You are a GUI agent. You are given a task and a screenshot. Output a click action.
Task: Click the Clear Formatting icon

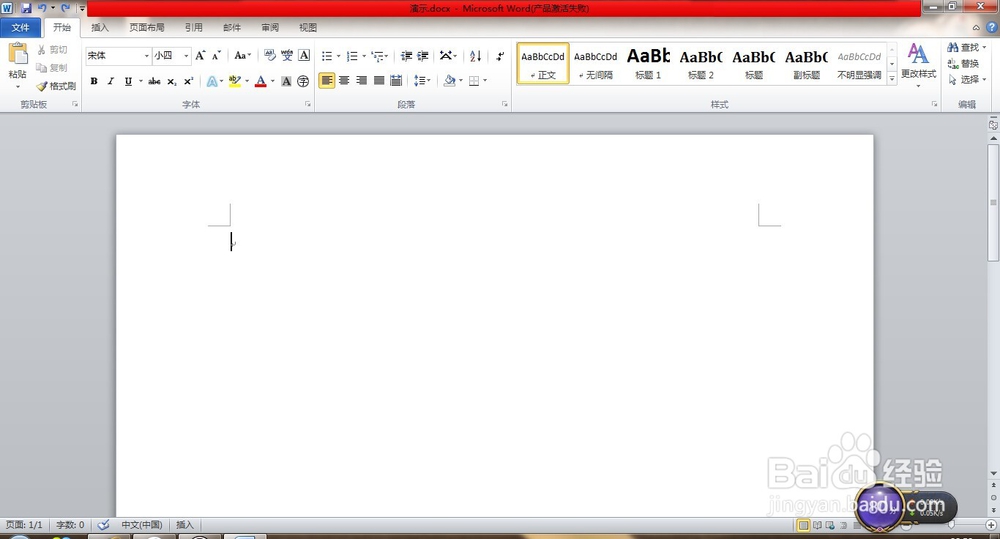(x=270, y=55)
